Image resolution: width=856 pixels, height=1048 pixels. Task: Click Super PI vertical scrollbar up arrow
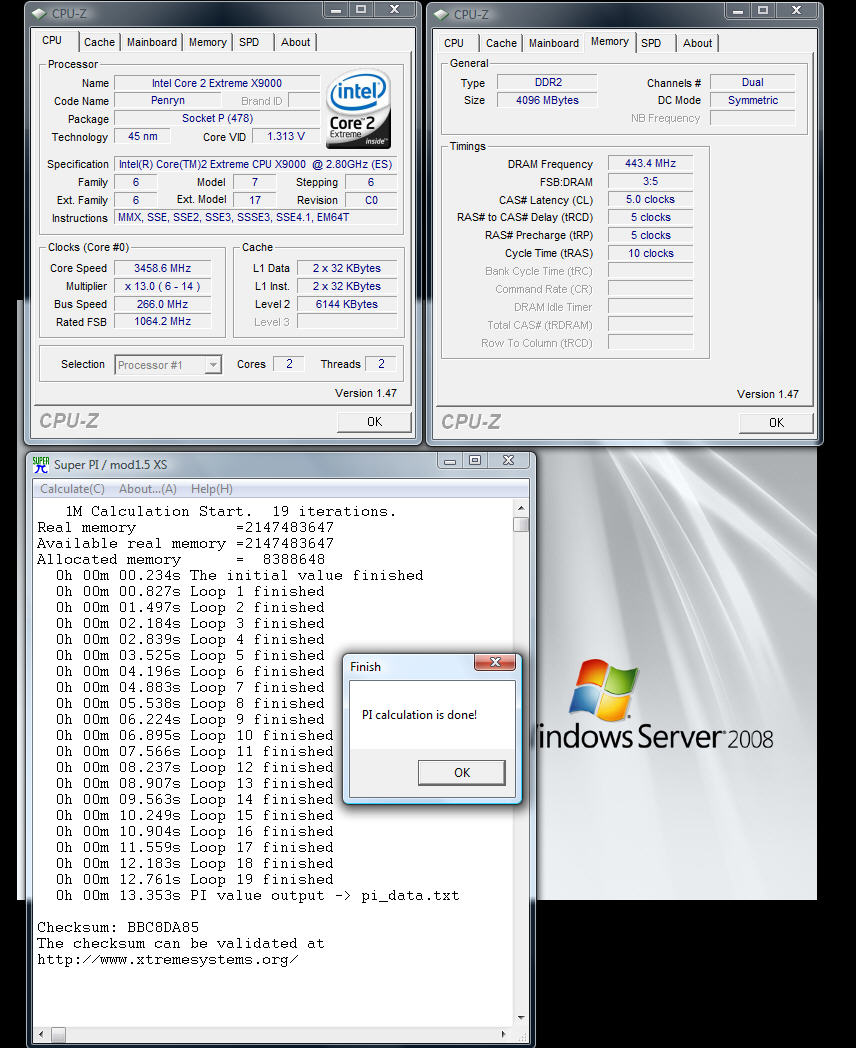point(521,509)
